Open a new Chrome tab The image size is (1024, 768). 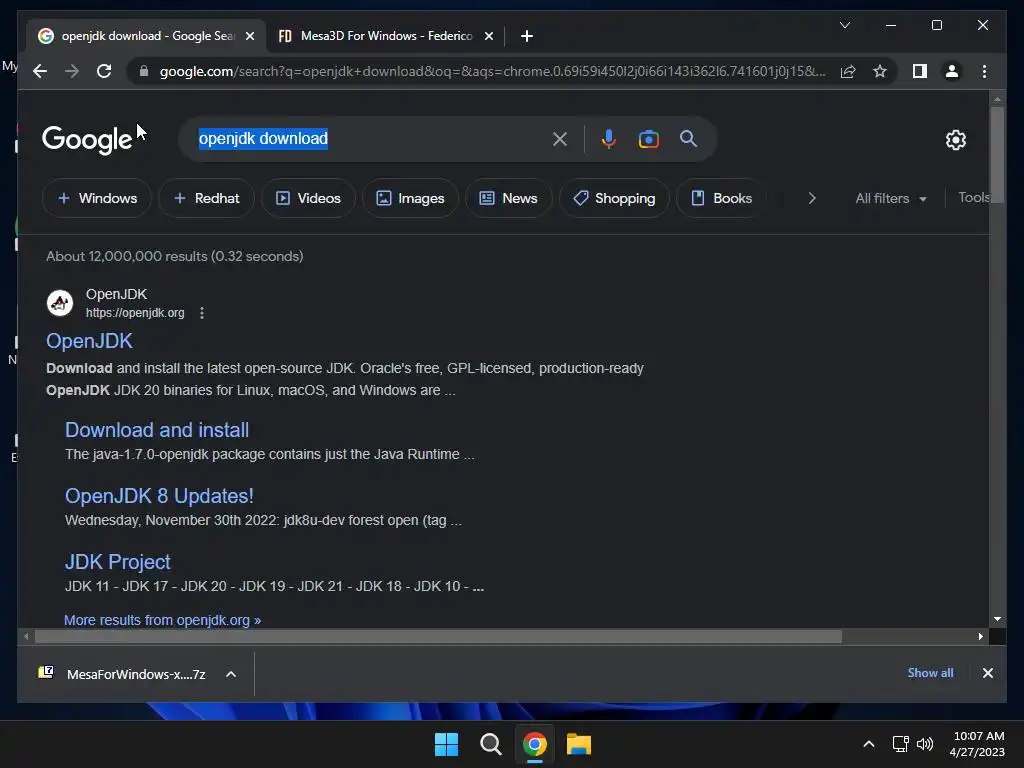click(x=527, y=36)
